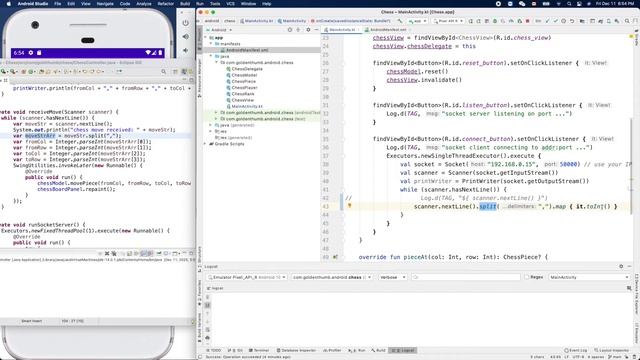This screenshot has width=640, height=360.
Task: Open the Profiler tool window
Action: [332, 350]
